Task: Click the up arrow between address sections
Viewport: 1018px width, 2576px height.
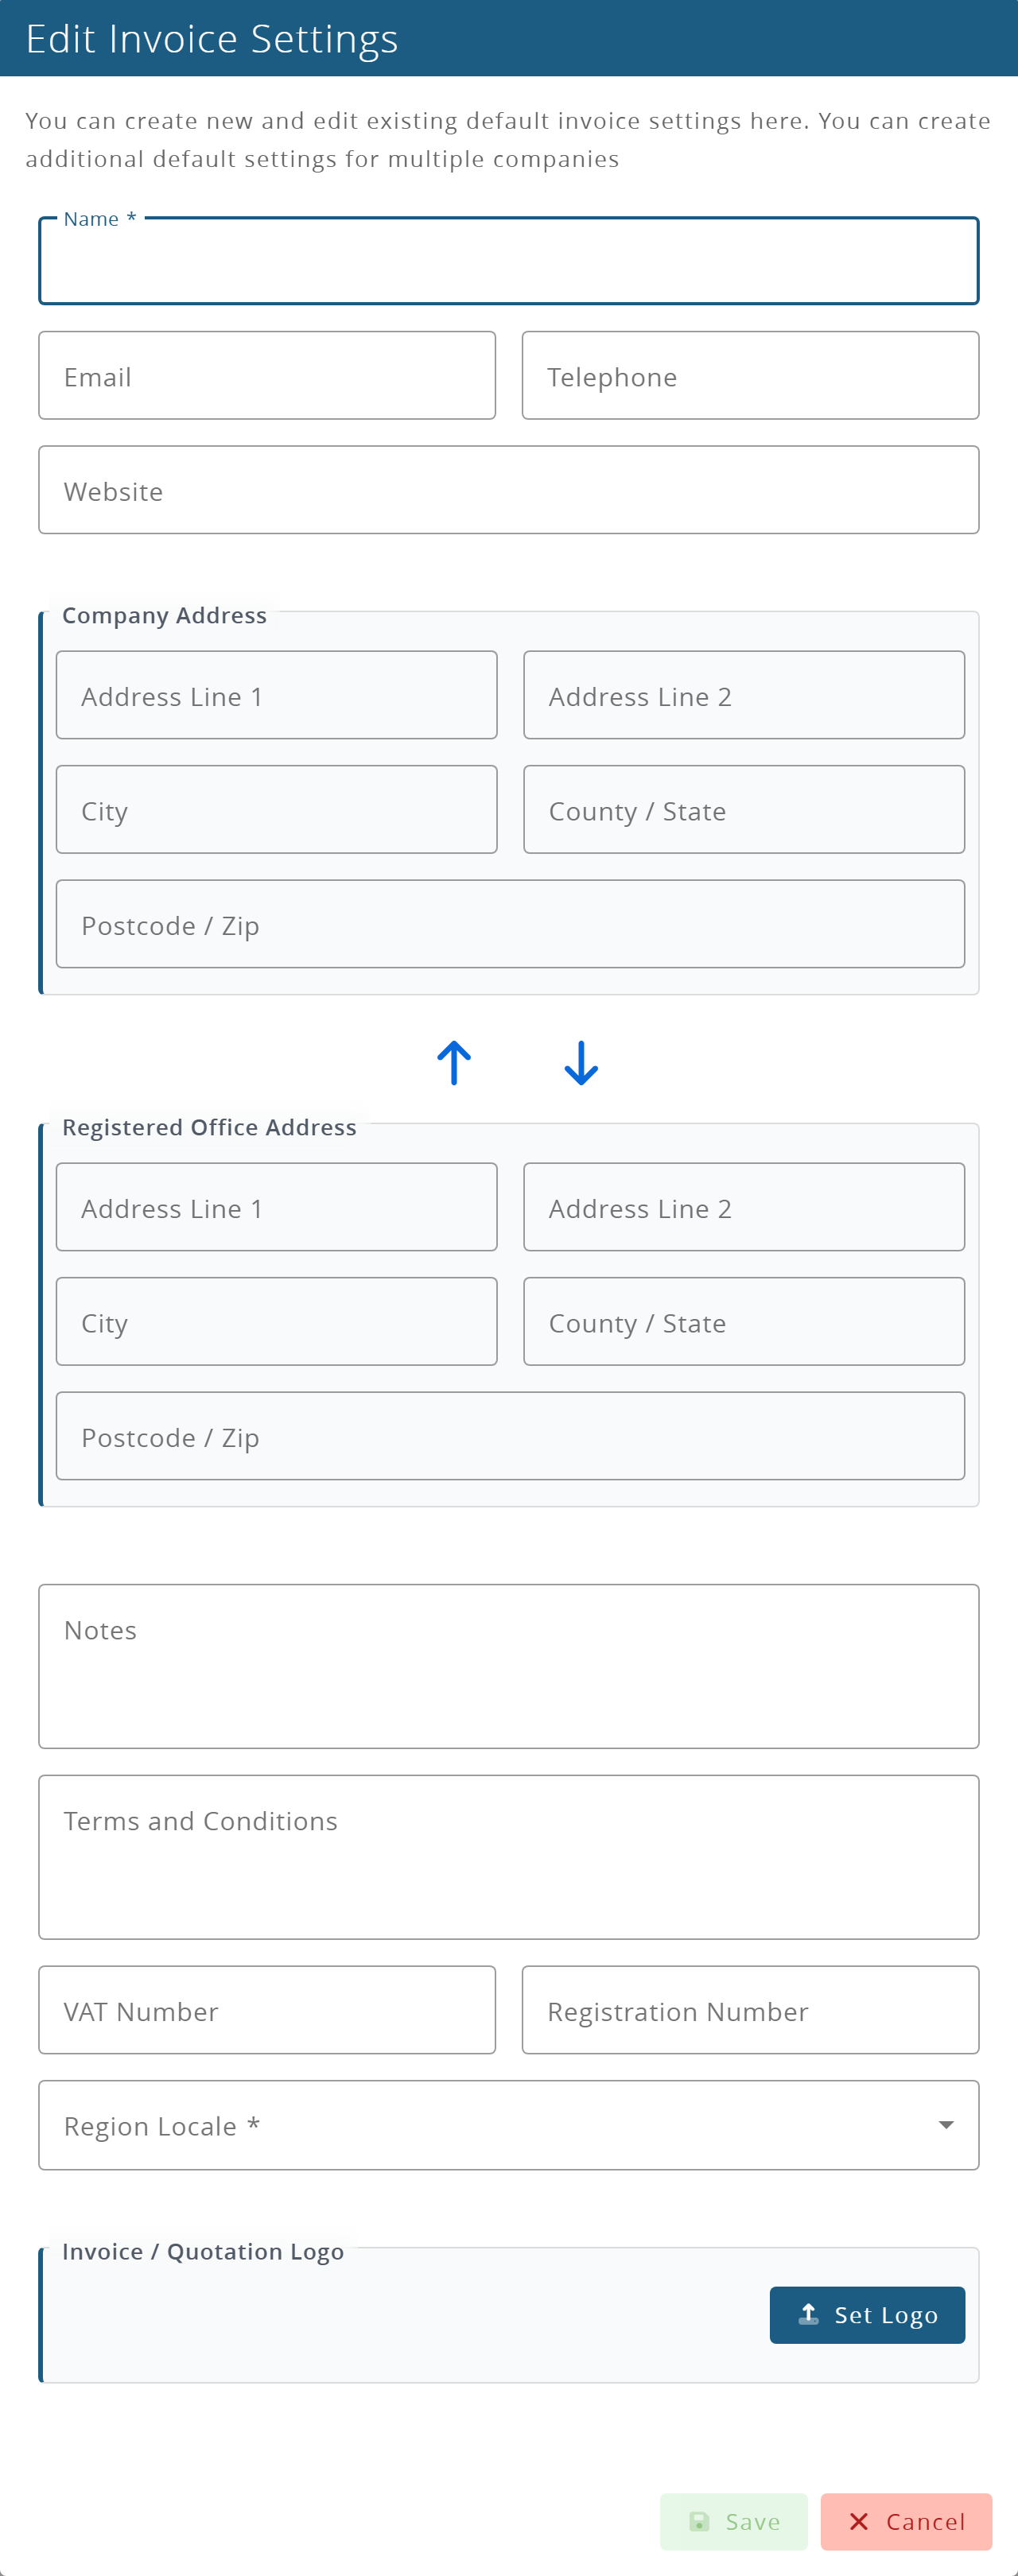Action: (454, 1063)
